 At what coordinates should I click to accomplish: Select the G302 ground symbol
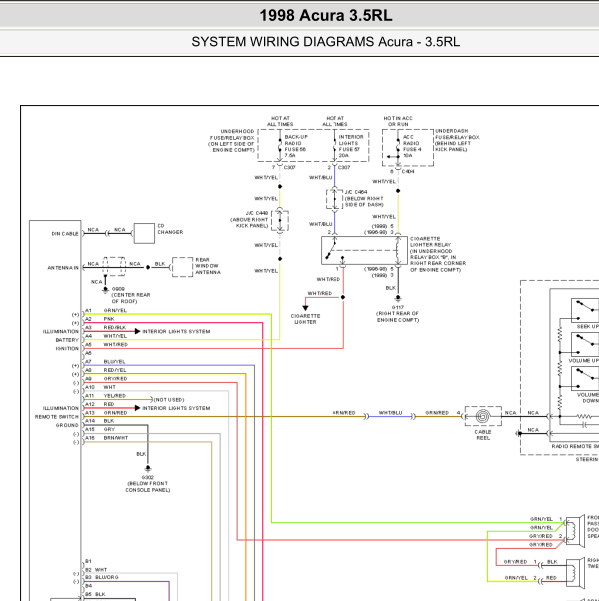148,468
